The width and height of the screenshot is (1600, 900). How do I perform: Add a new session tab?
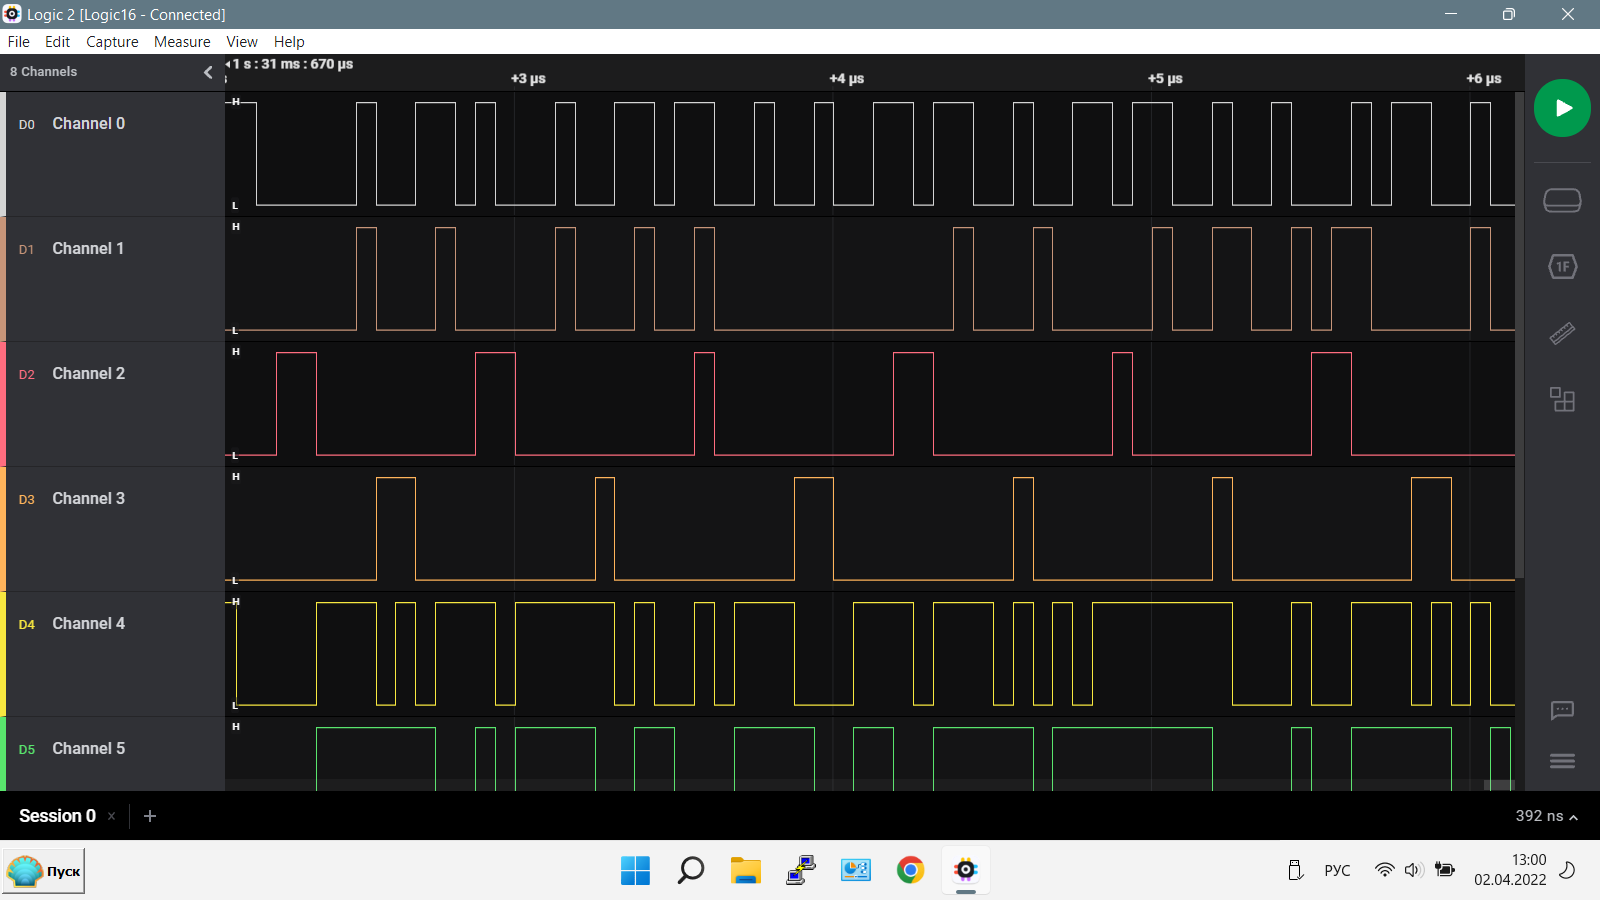tap(150, 816)
